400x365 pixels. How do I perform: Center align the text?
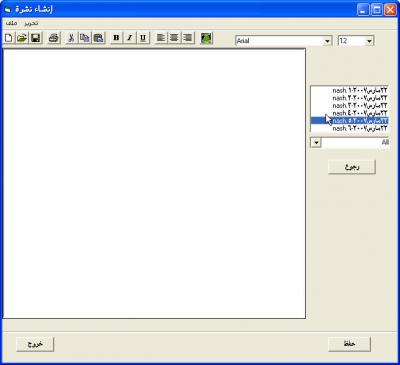pos(174,38)
